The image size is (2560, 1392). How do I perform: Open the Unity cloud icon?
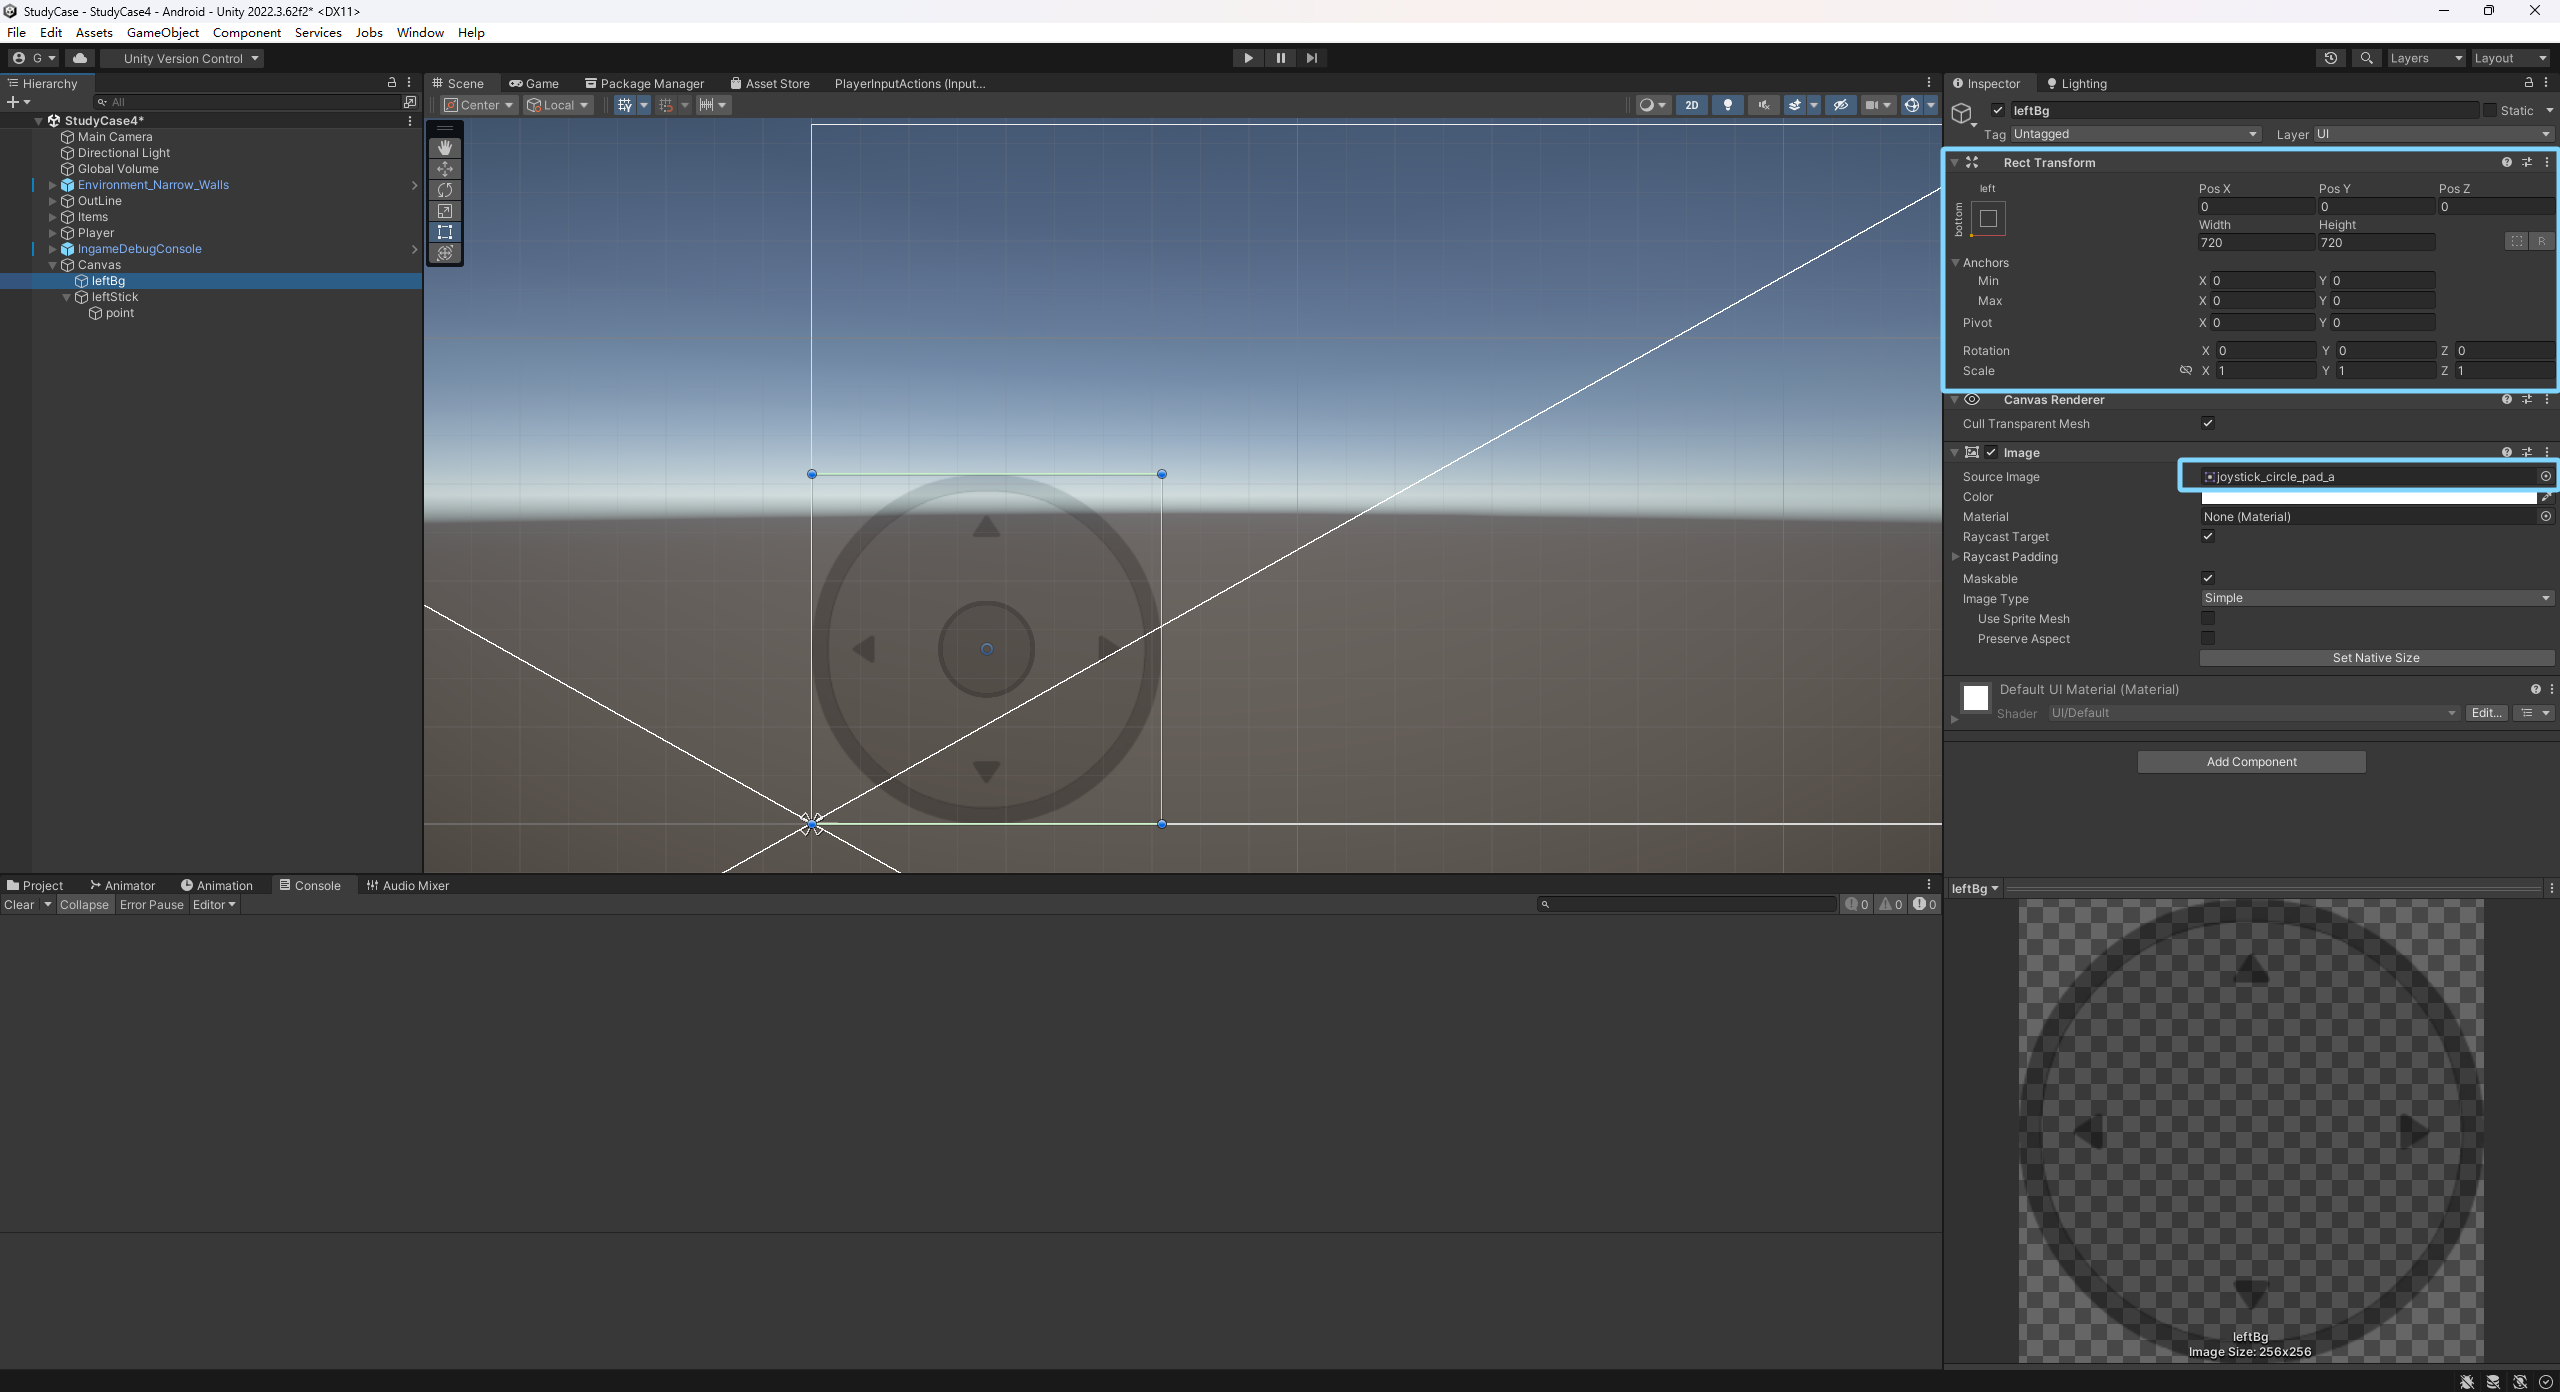80,58
